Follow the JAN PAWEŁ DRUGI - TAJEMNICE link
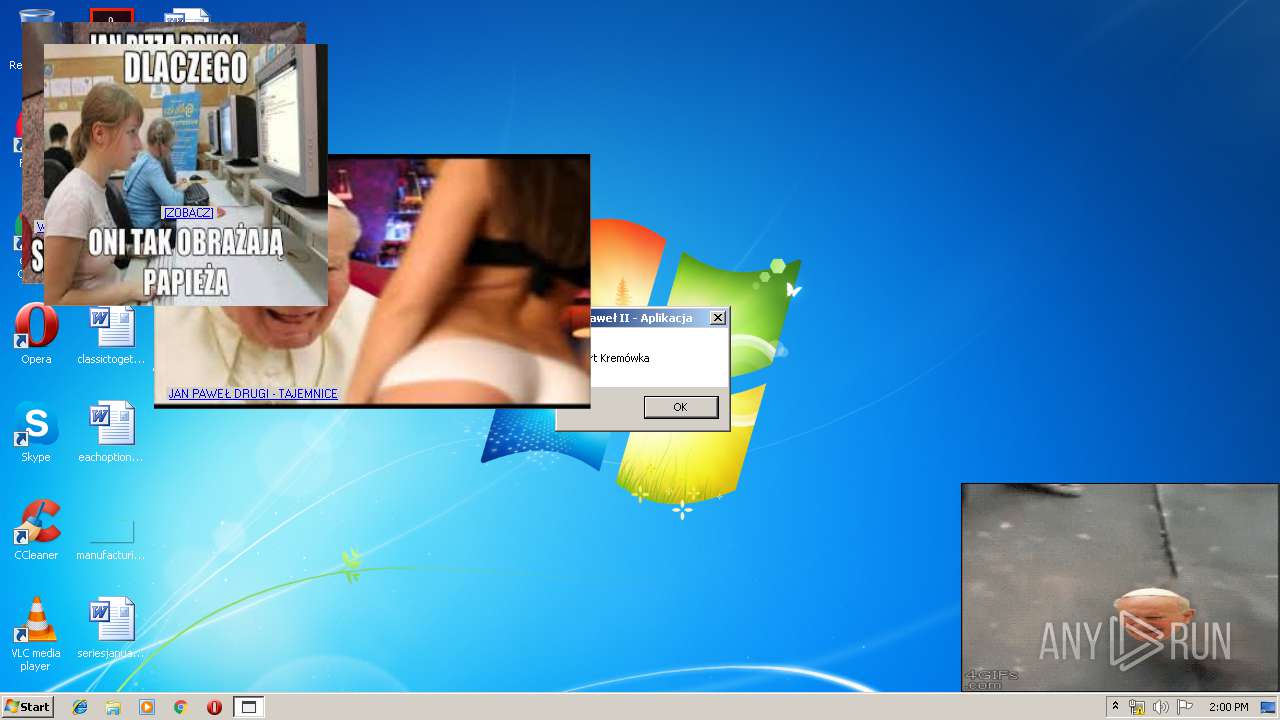The image size is (1280, 720). 253,394
